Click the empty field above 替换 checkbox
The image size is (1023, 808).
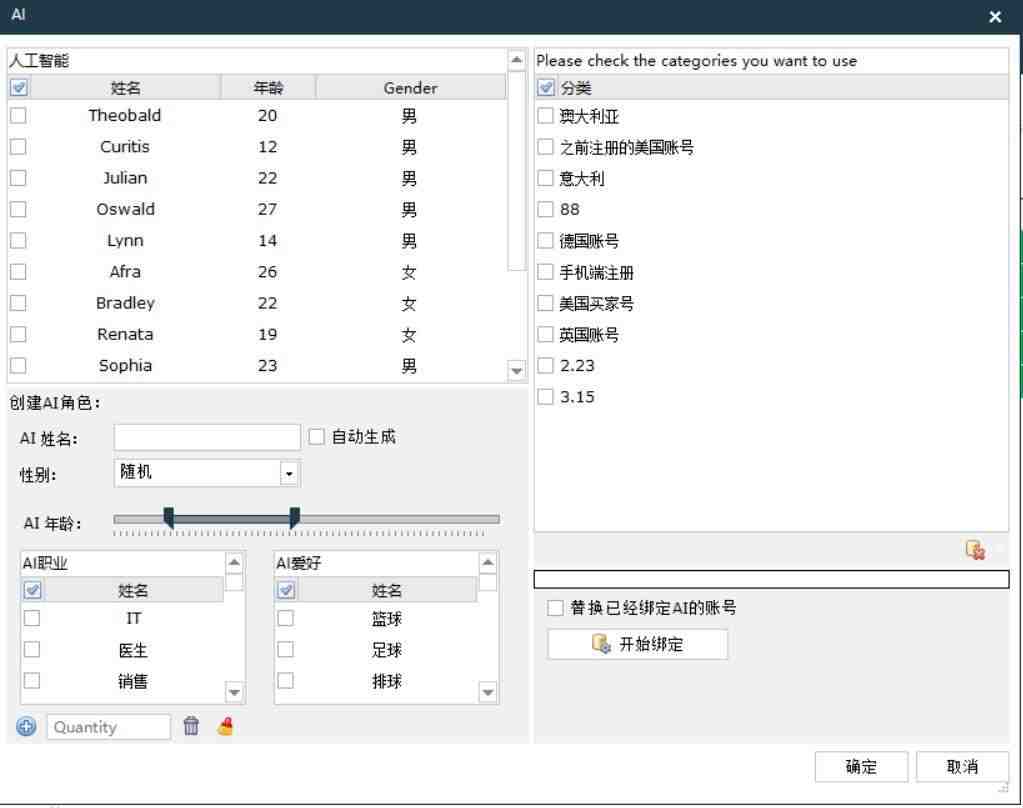click(771, 579)
